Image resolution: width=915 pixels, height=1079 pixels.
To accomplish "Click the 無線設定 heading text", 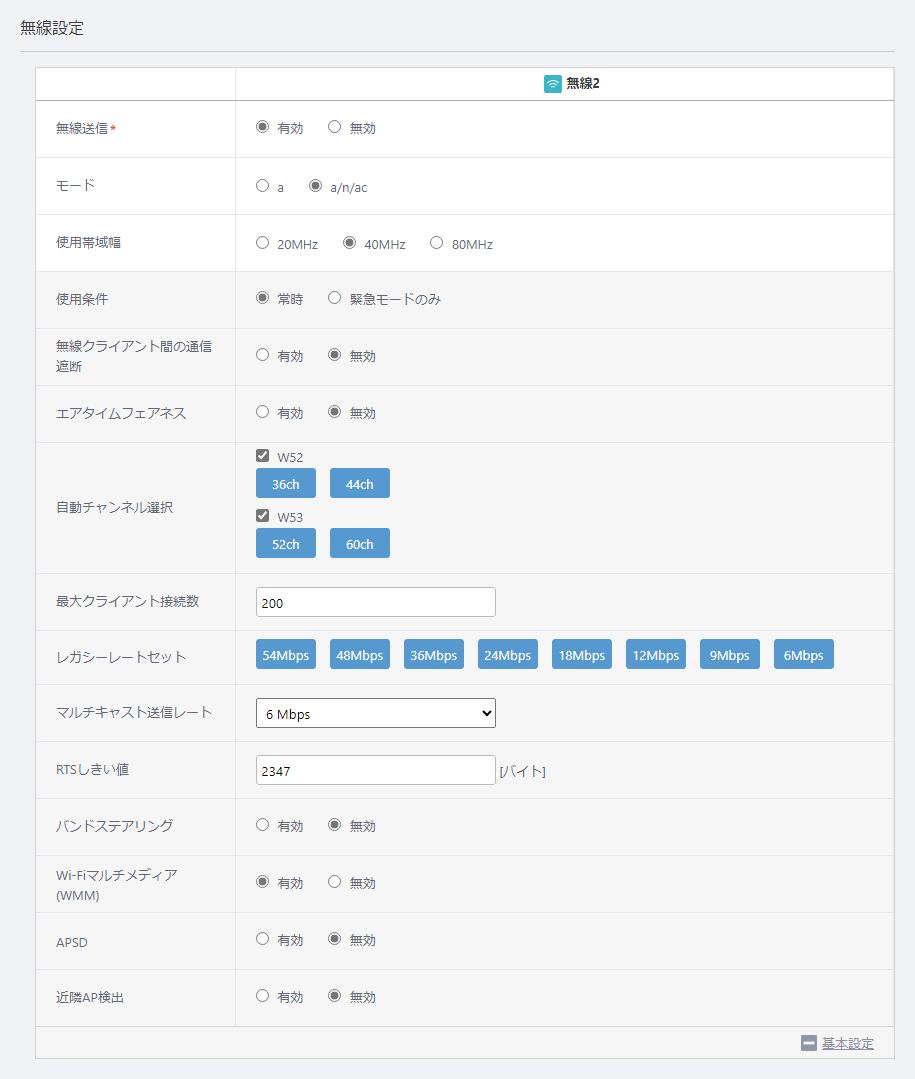I will 52,28.
